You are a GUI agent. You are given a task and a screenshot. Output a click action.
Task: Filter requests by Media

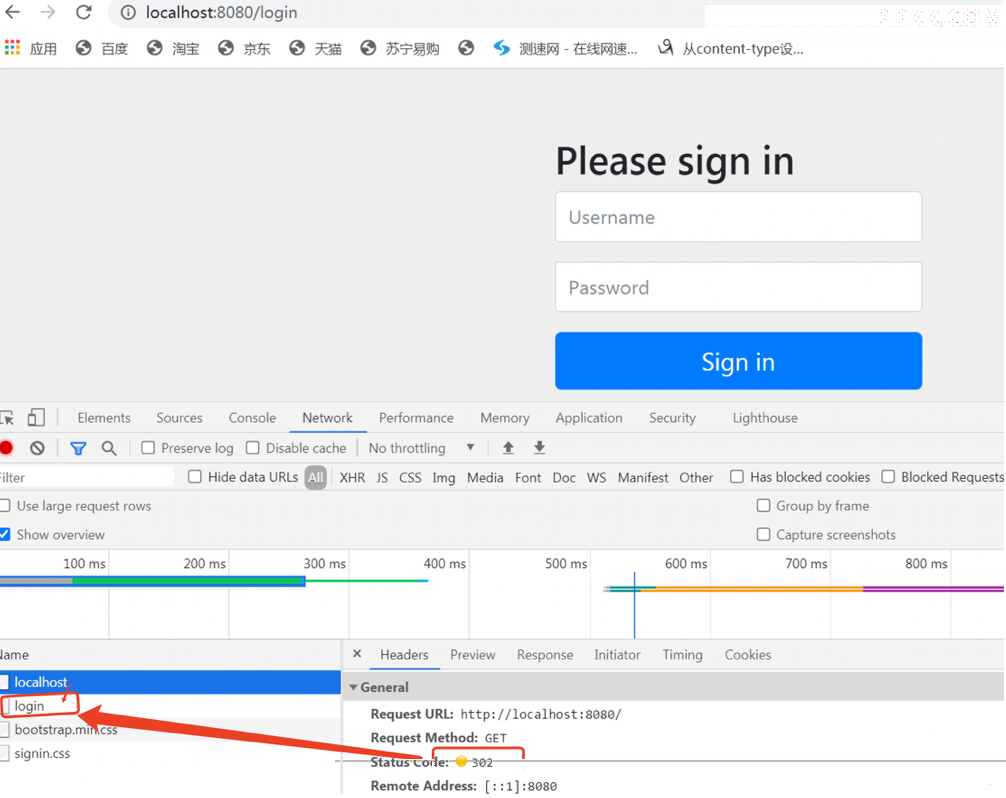point(485,477)
